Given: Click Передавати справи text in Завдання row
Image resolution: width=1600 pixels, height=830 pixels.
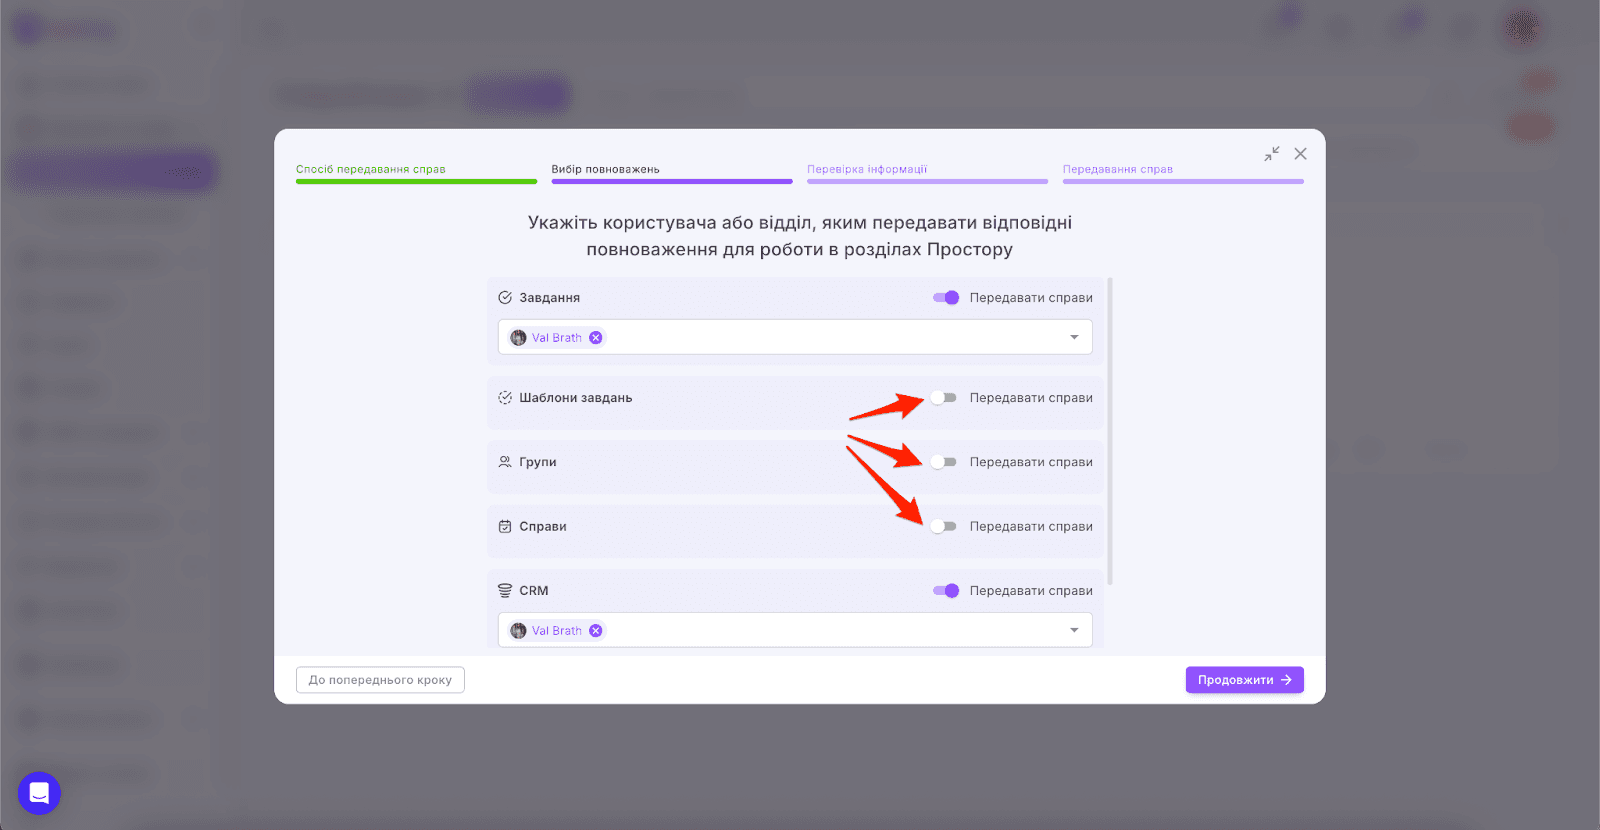Looking at the screenshot, I should (x=1031, y=298).
